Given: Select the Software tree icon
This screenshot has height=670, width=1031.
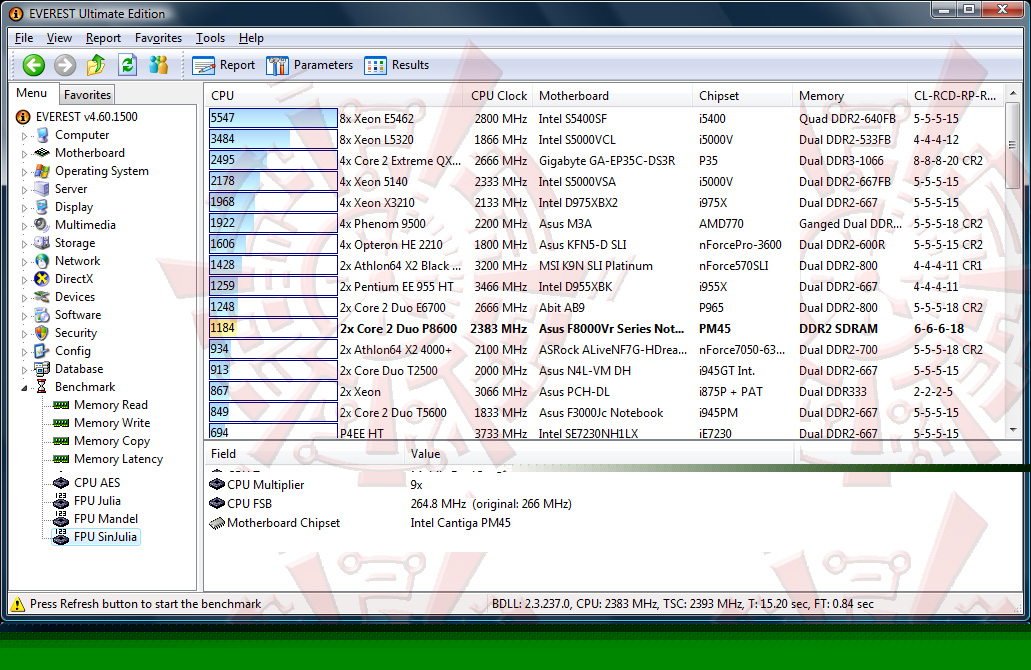Looking at the screenshot, I should click(x=42, y=315).
